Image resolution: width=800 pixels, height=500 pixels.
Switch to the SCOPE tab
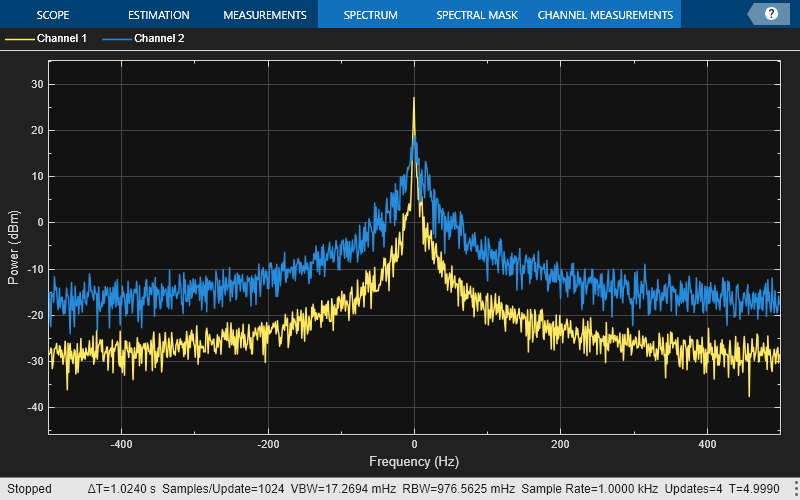pos(53,15)
